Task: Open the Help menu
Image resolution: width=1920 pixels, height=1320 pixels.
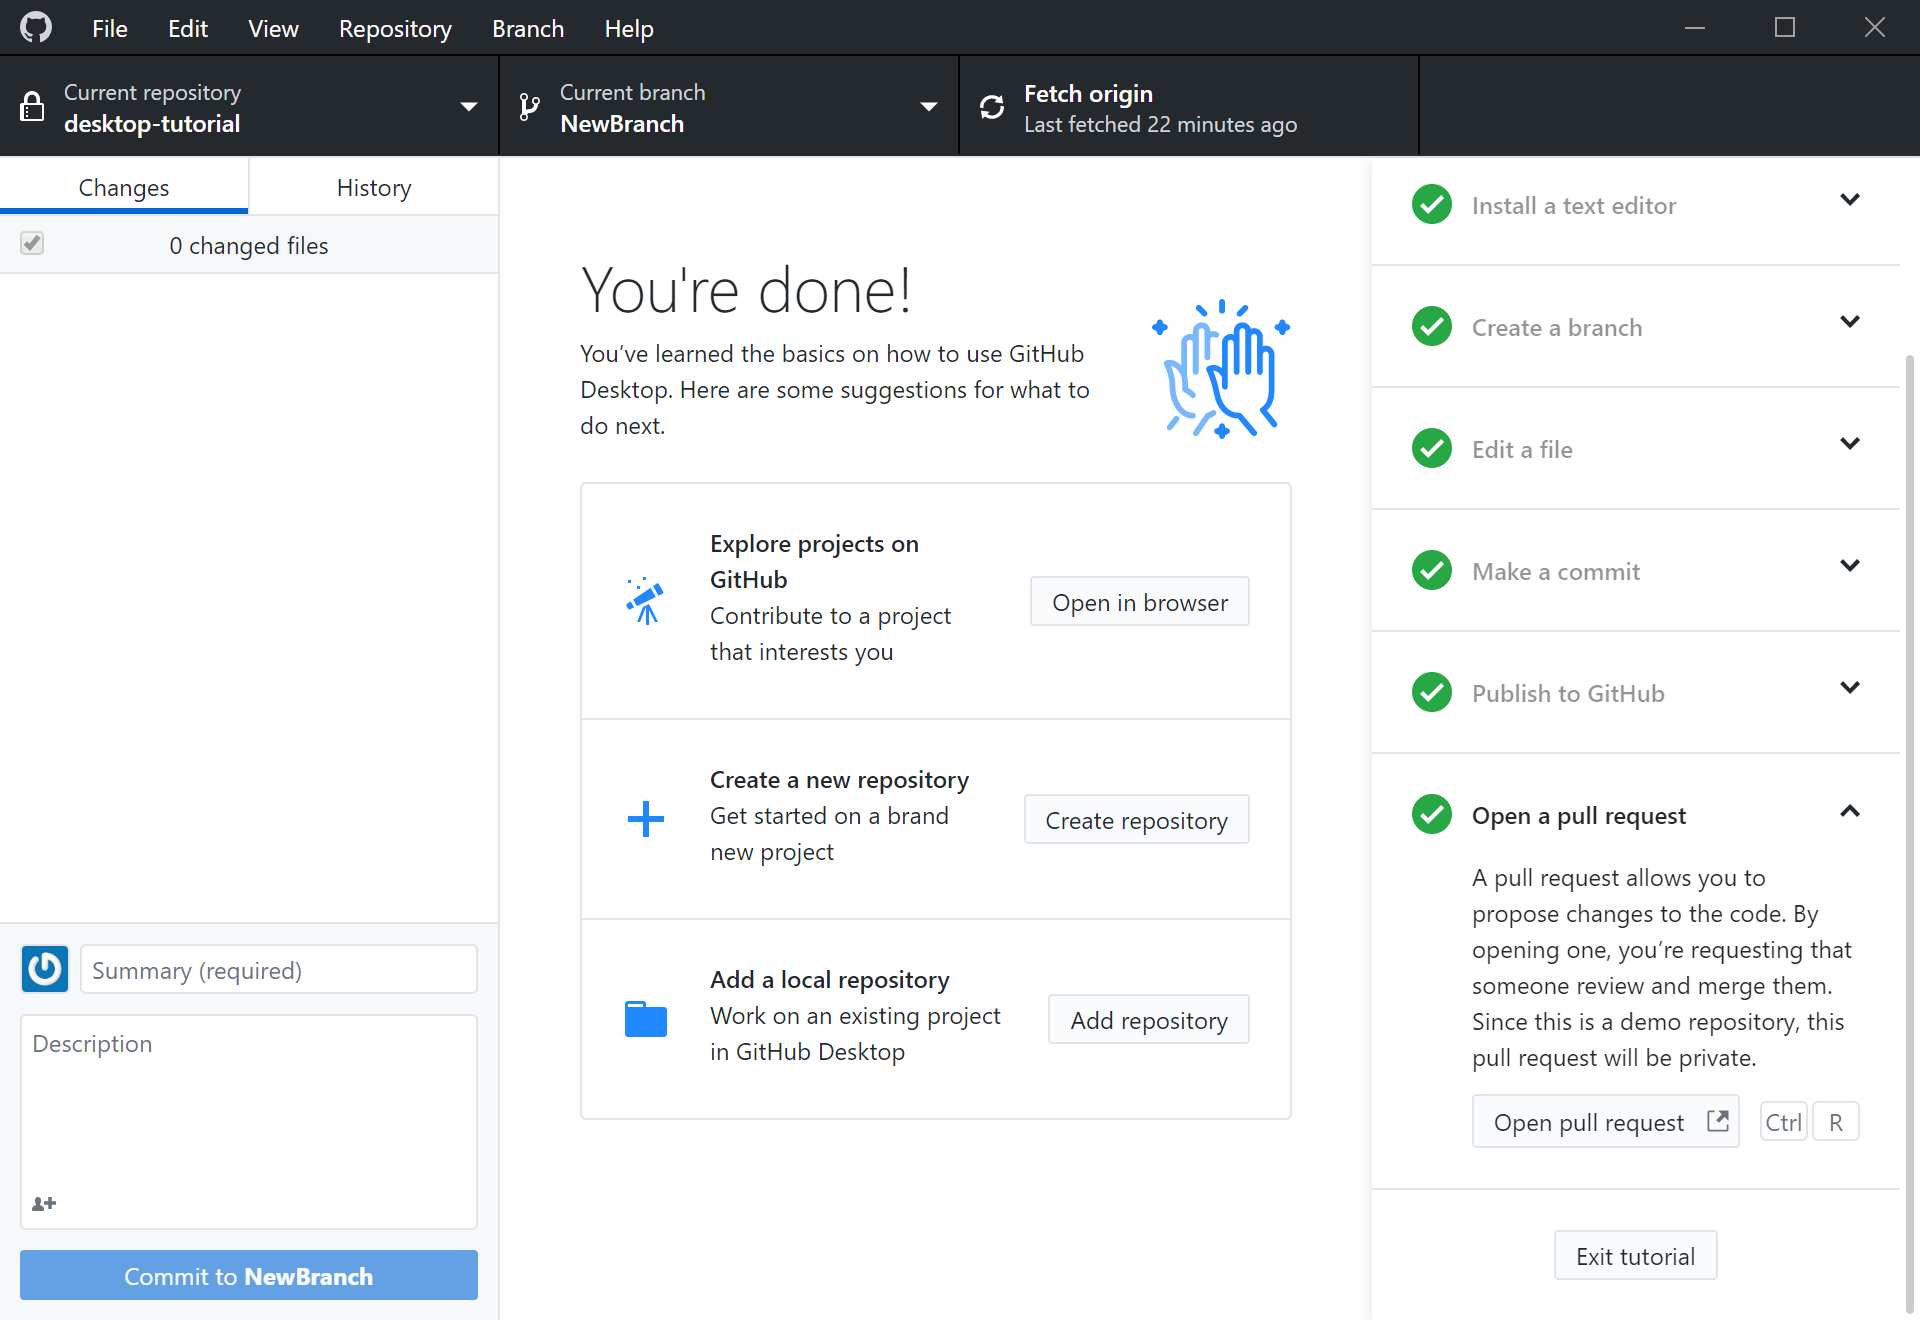Action: [x=629, y=28]
